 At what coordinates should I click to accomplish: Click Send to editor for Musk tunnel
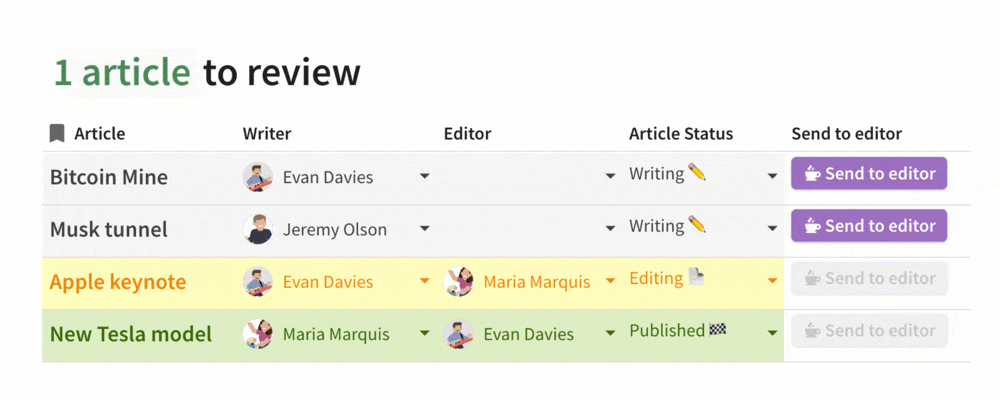[869, 226]
